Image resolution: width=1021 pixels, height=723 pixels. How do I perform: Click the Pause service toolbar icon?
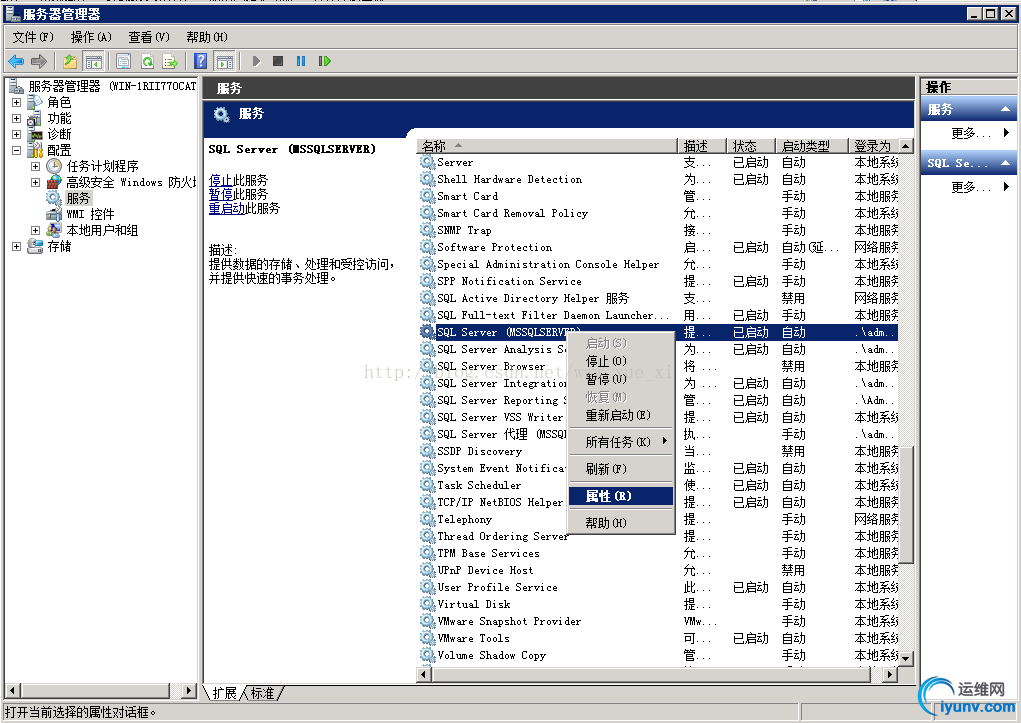click(x=301, y=61)
